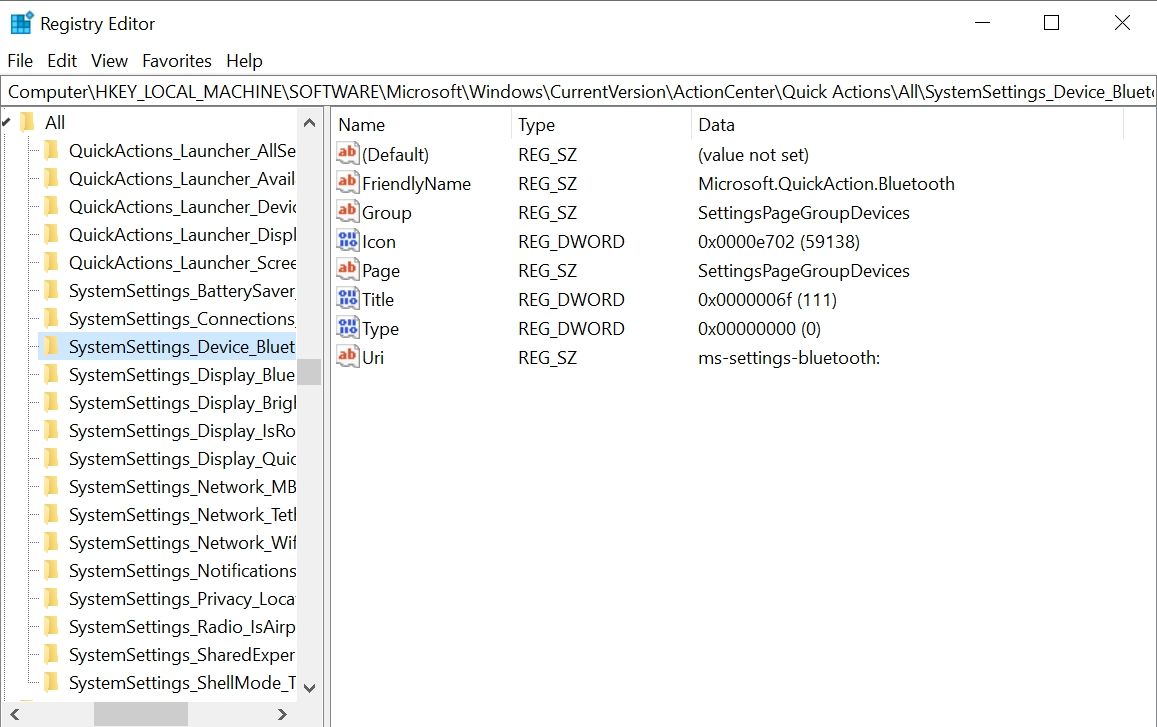Viewport: 1157px width, 727px height.
Task: Click folder icon of SystemSettings_Display_Blue key
Action: (x=51, y=375)
